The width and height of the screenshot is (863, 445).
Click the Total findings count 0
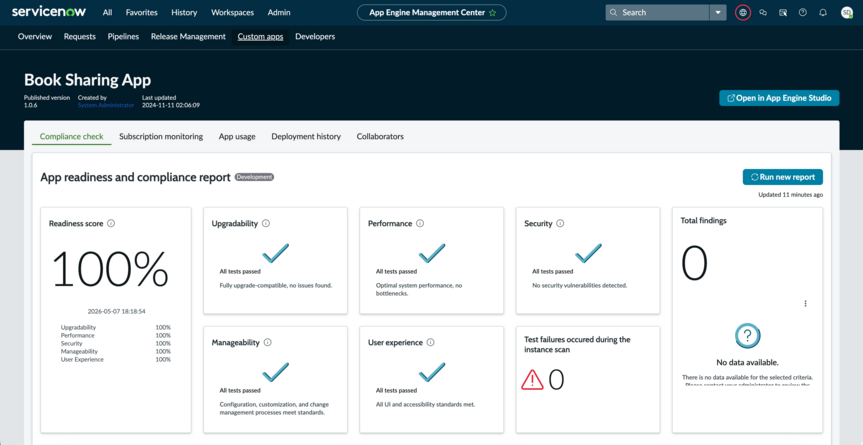694,263
